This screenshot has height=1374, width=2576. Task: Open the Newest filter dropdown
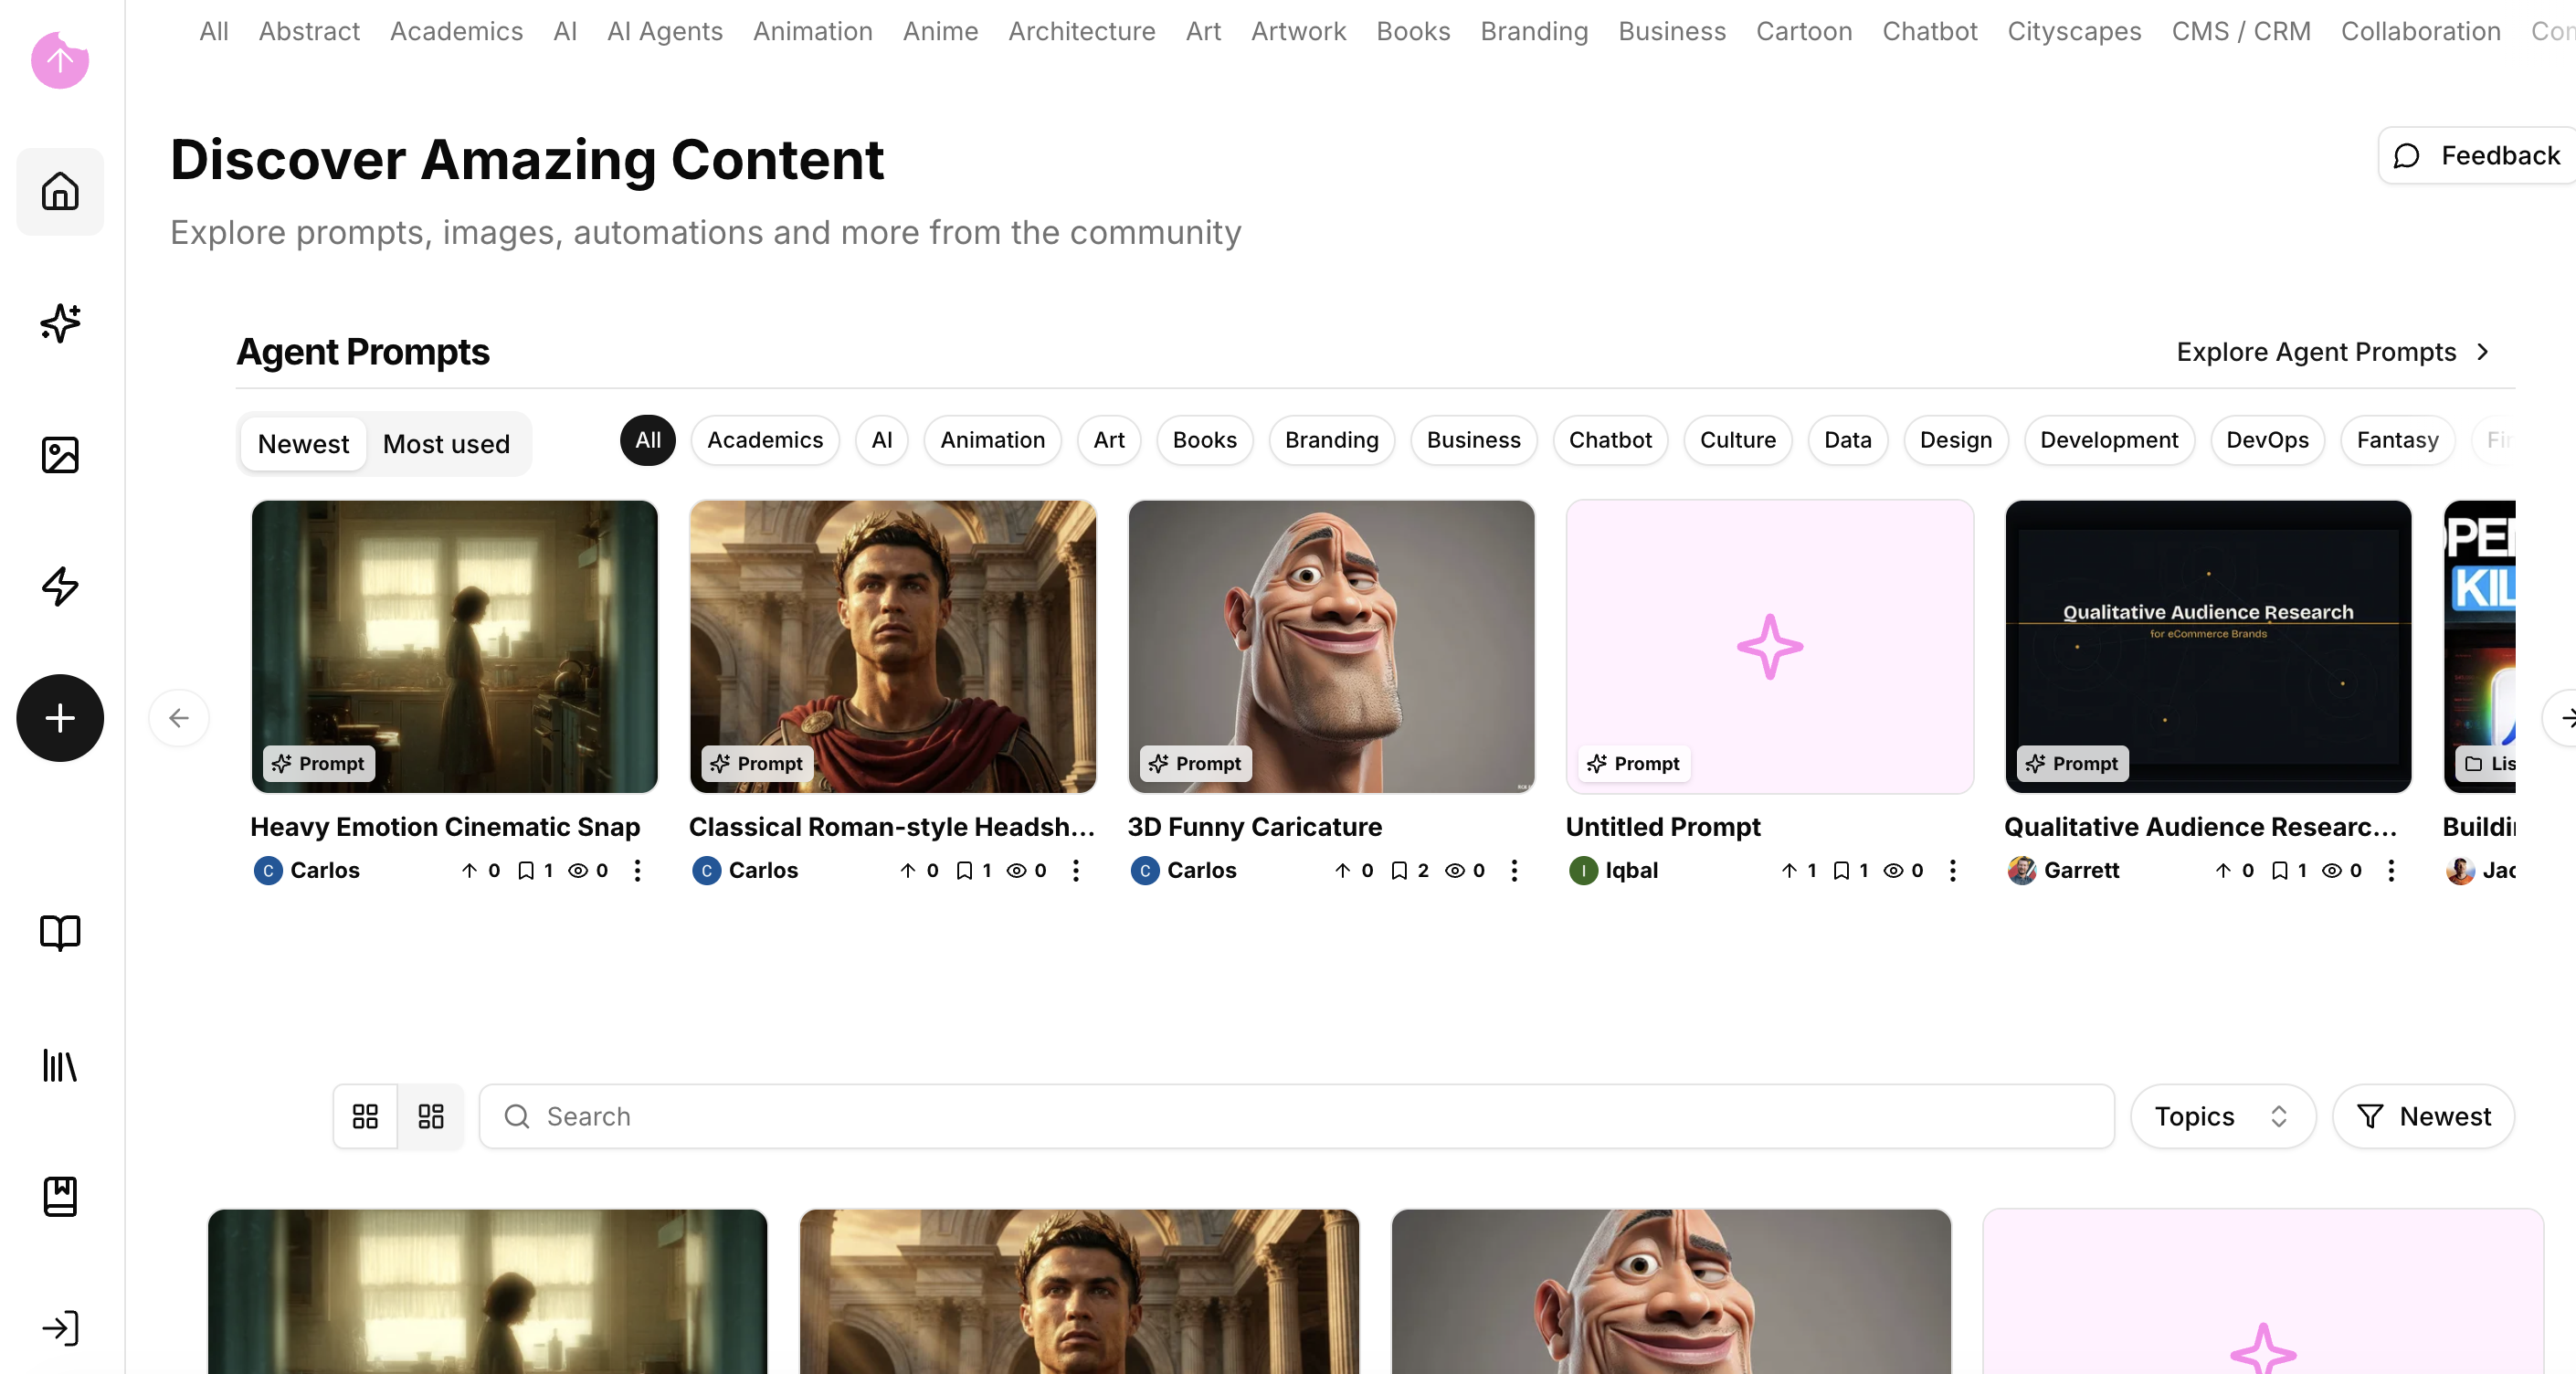pos(2423,1116)
